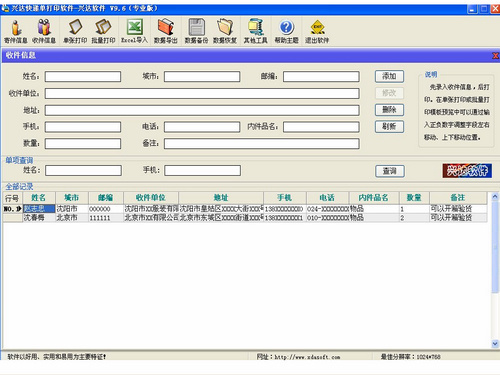Focus 手机 field in 单项查询 section

click(x=202, y=171)
